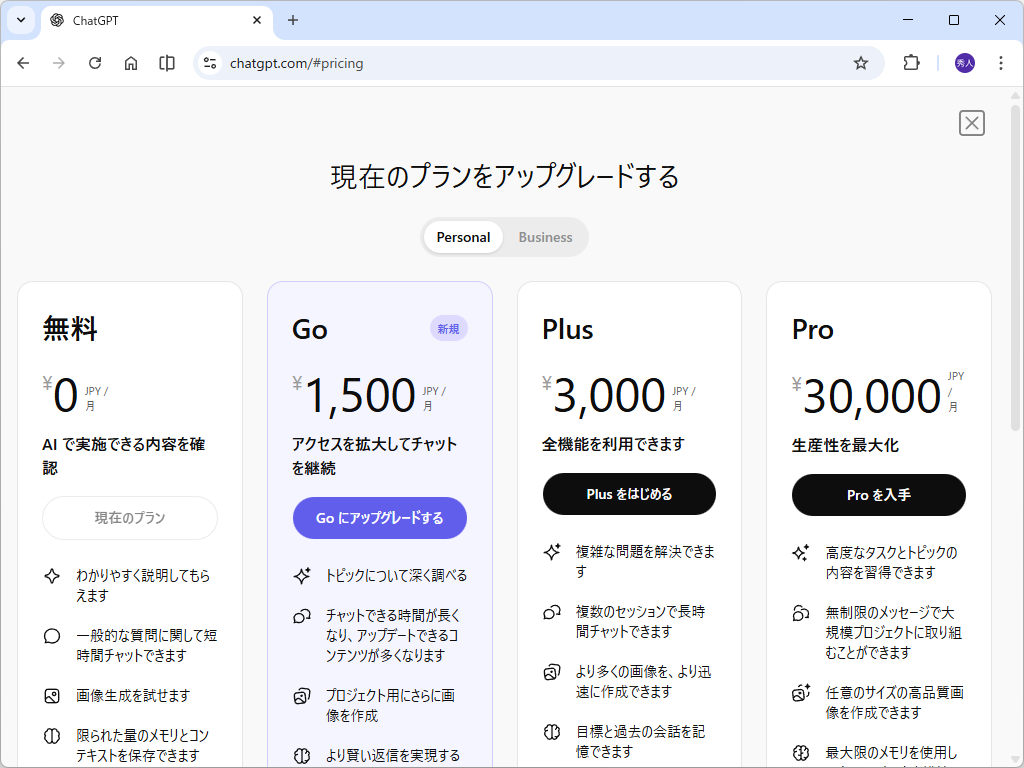Click the Go にアップグレードする button
The height and width of the screenshot is (768, 1024).
tap(379, 518)
